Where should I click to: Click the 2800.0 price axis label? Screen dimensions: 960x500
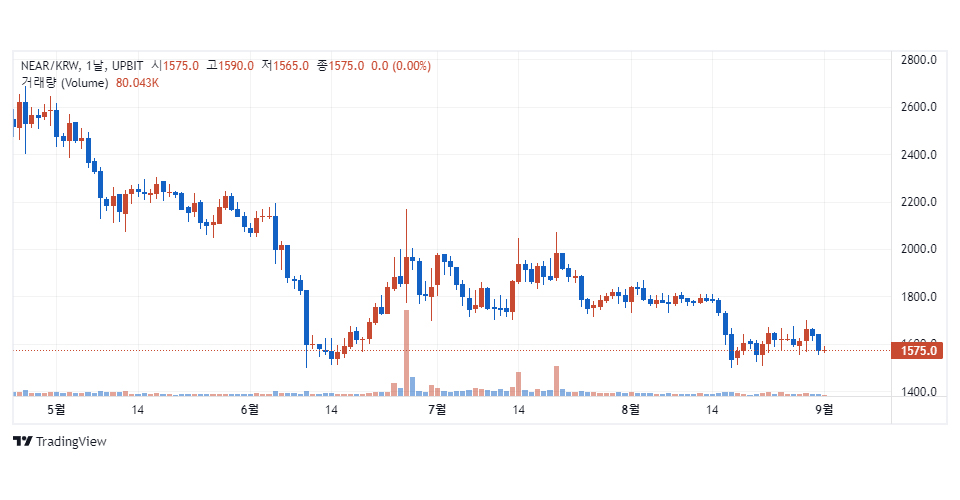(917, 60)
